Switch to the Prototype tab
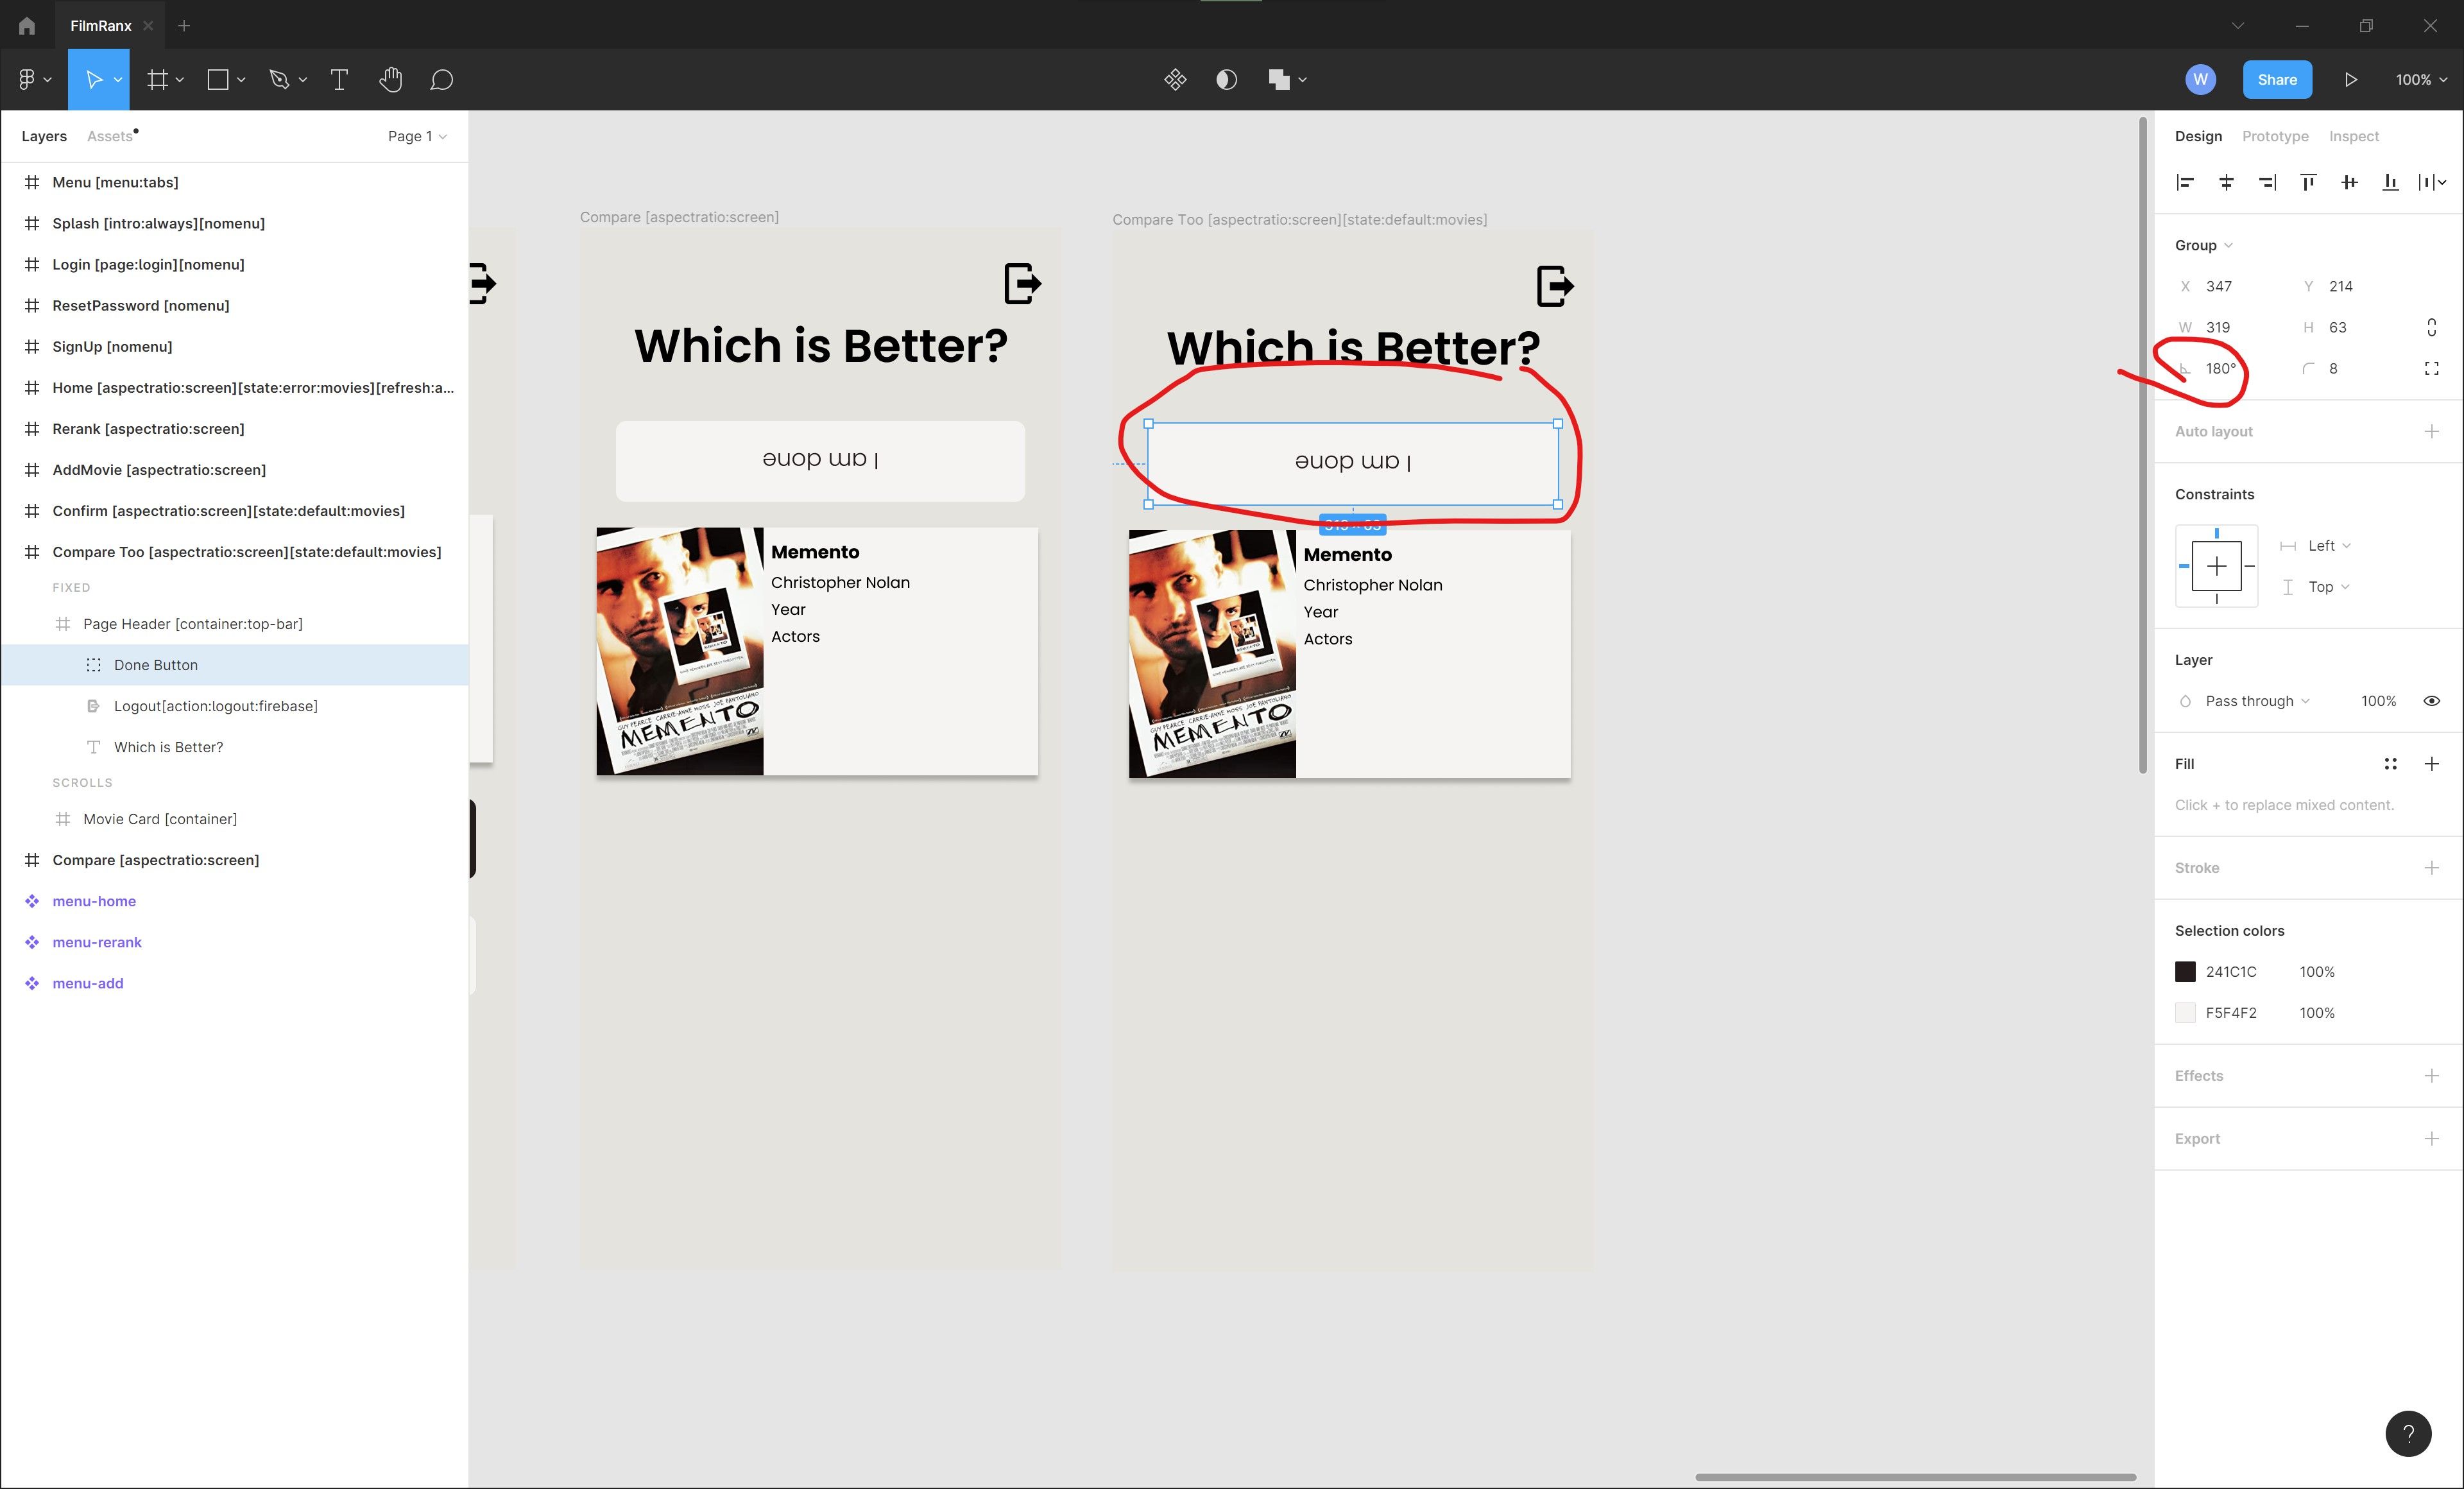The width and height of the screenshot is (2464, 1489). (2275, 136)
